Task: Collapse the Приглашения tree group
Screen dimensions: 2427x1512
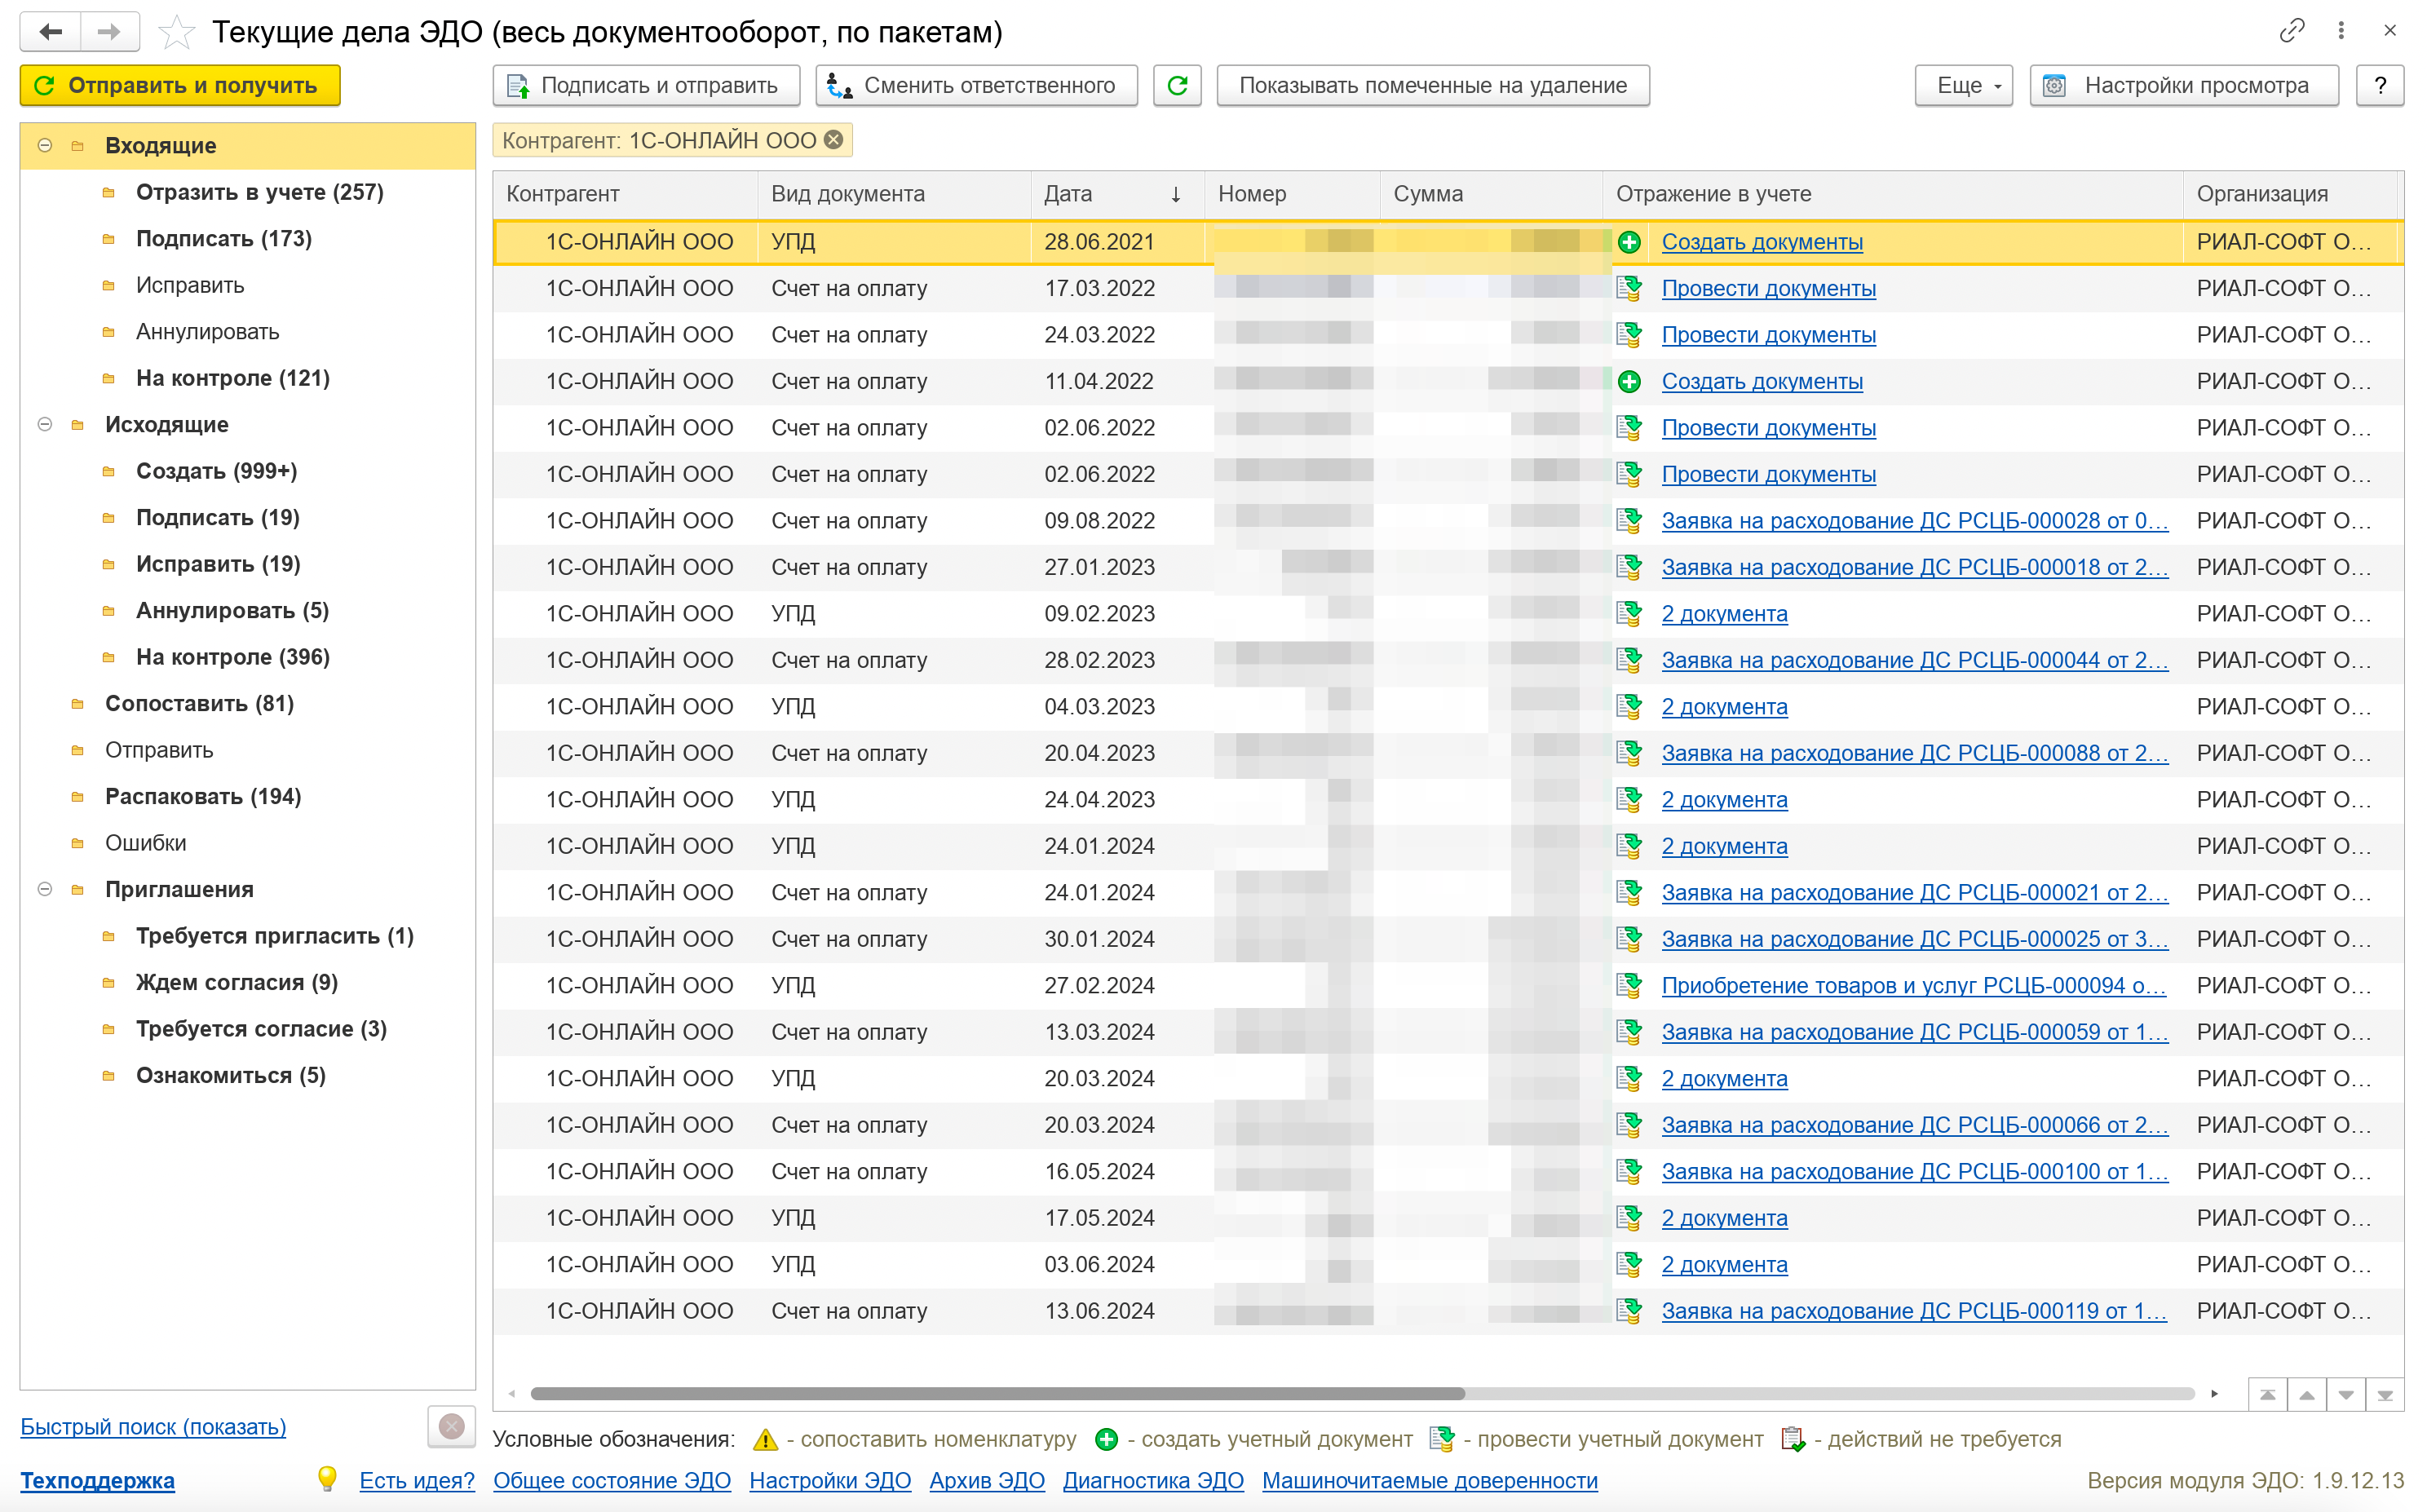Action: coord(45,890)
